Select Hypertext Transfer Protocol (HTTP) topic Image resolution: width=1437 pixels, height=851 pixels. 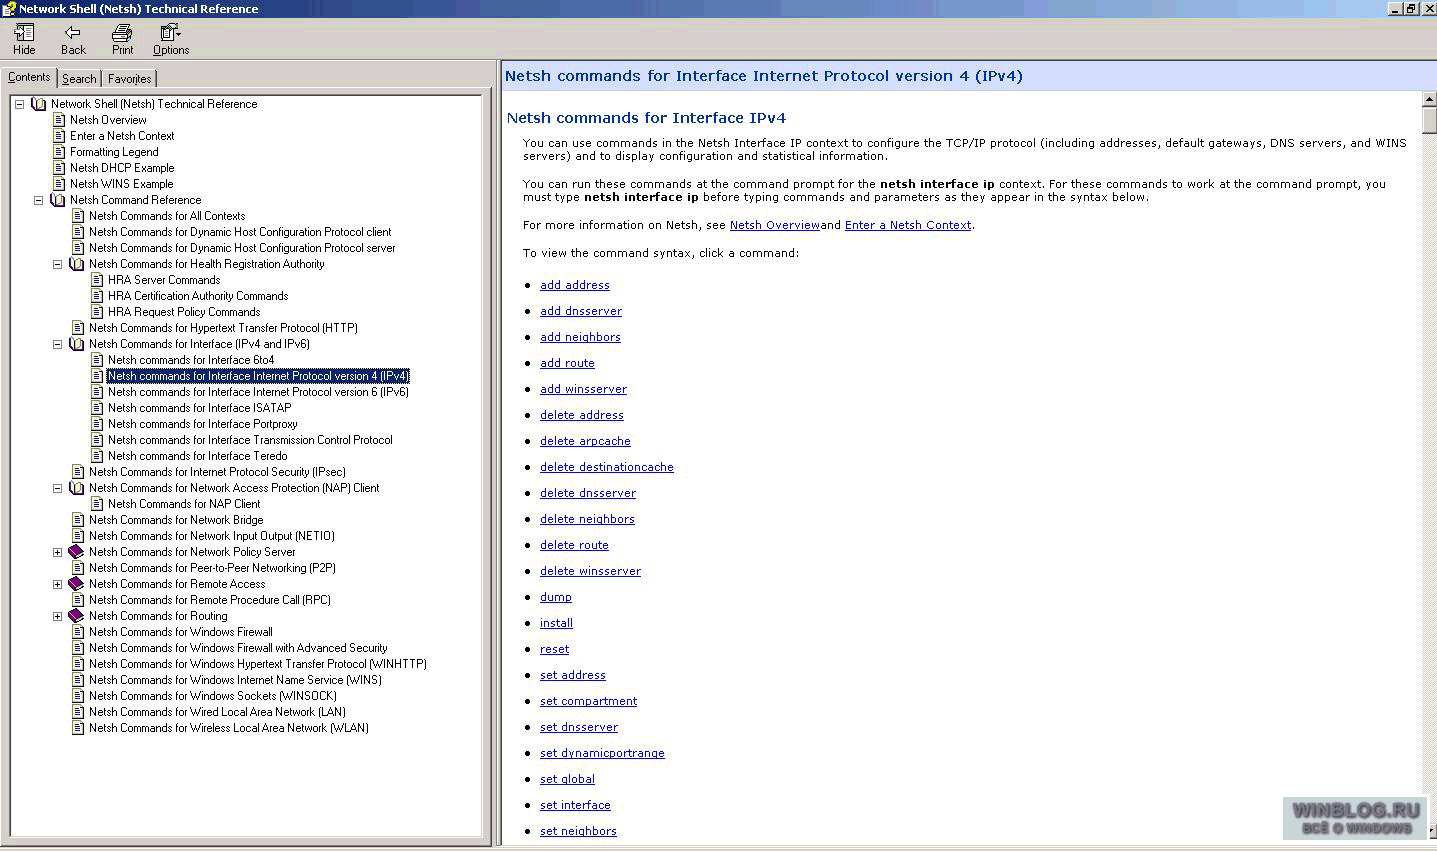[x=223, y=328]
